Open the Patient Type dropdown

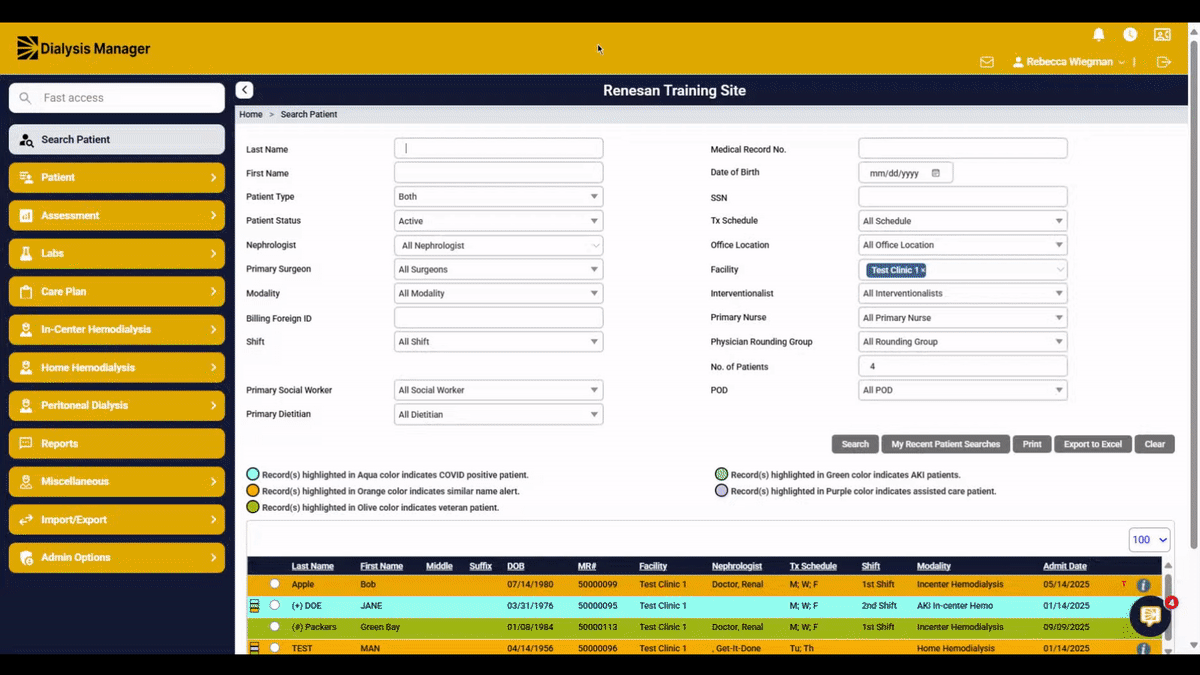(x=499, y=197)
